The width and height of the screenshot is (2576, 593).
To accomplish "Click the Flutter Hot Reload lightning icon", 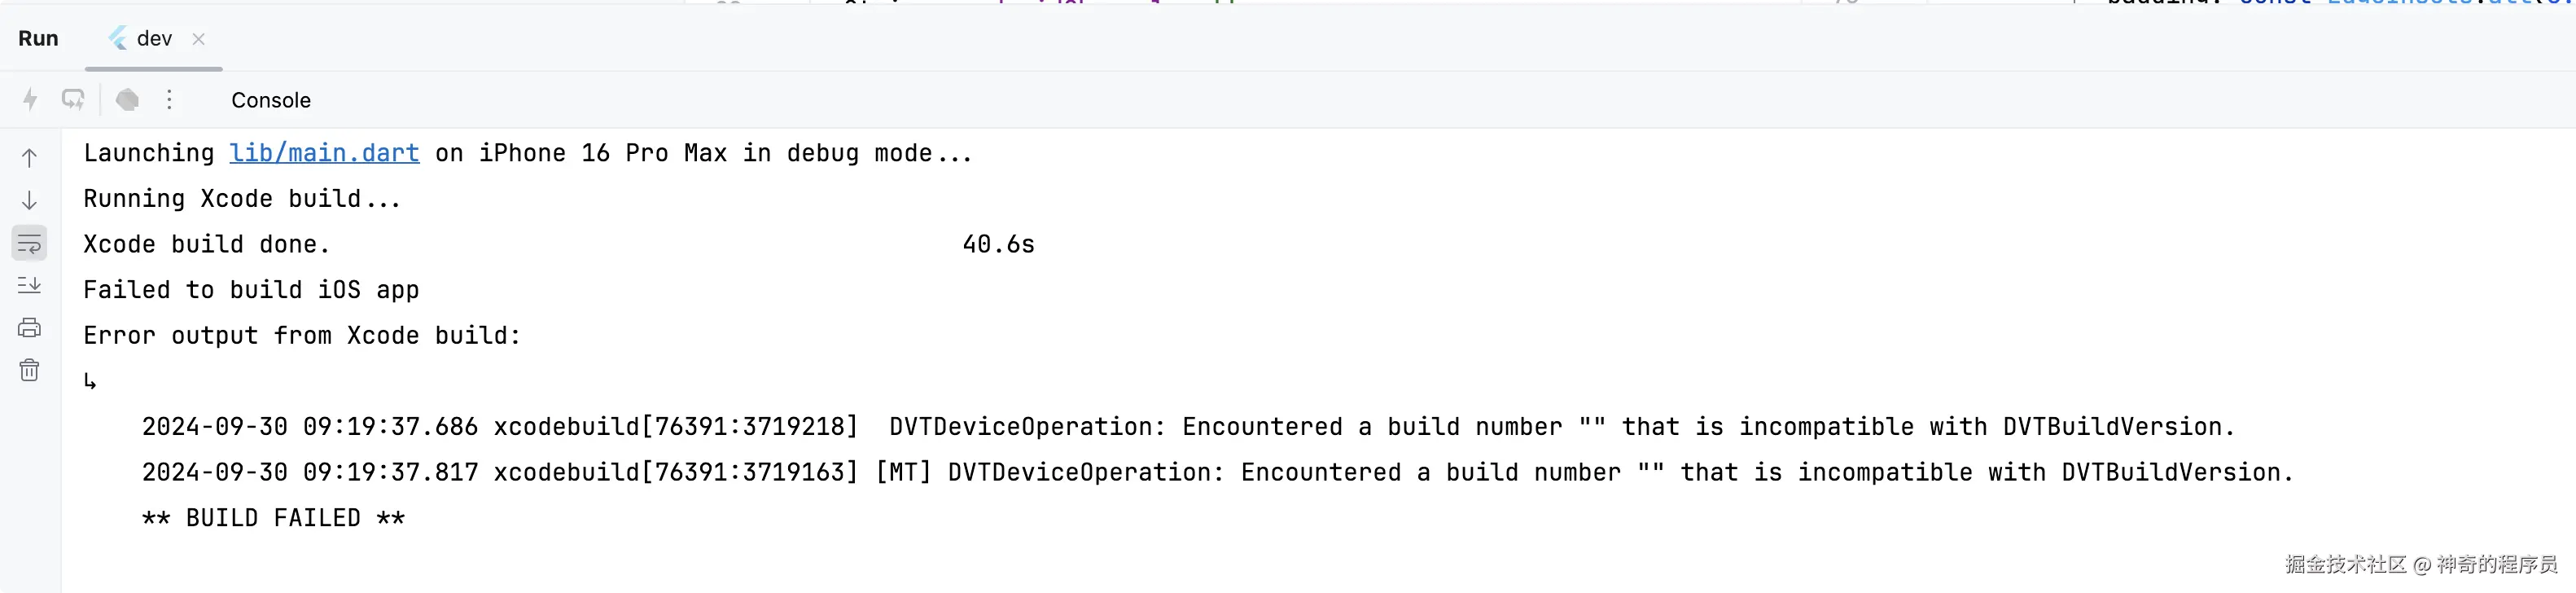I will (30, 99).
